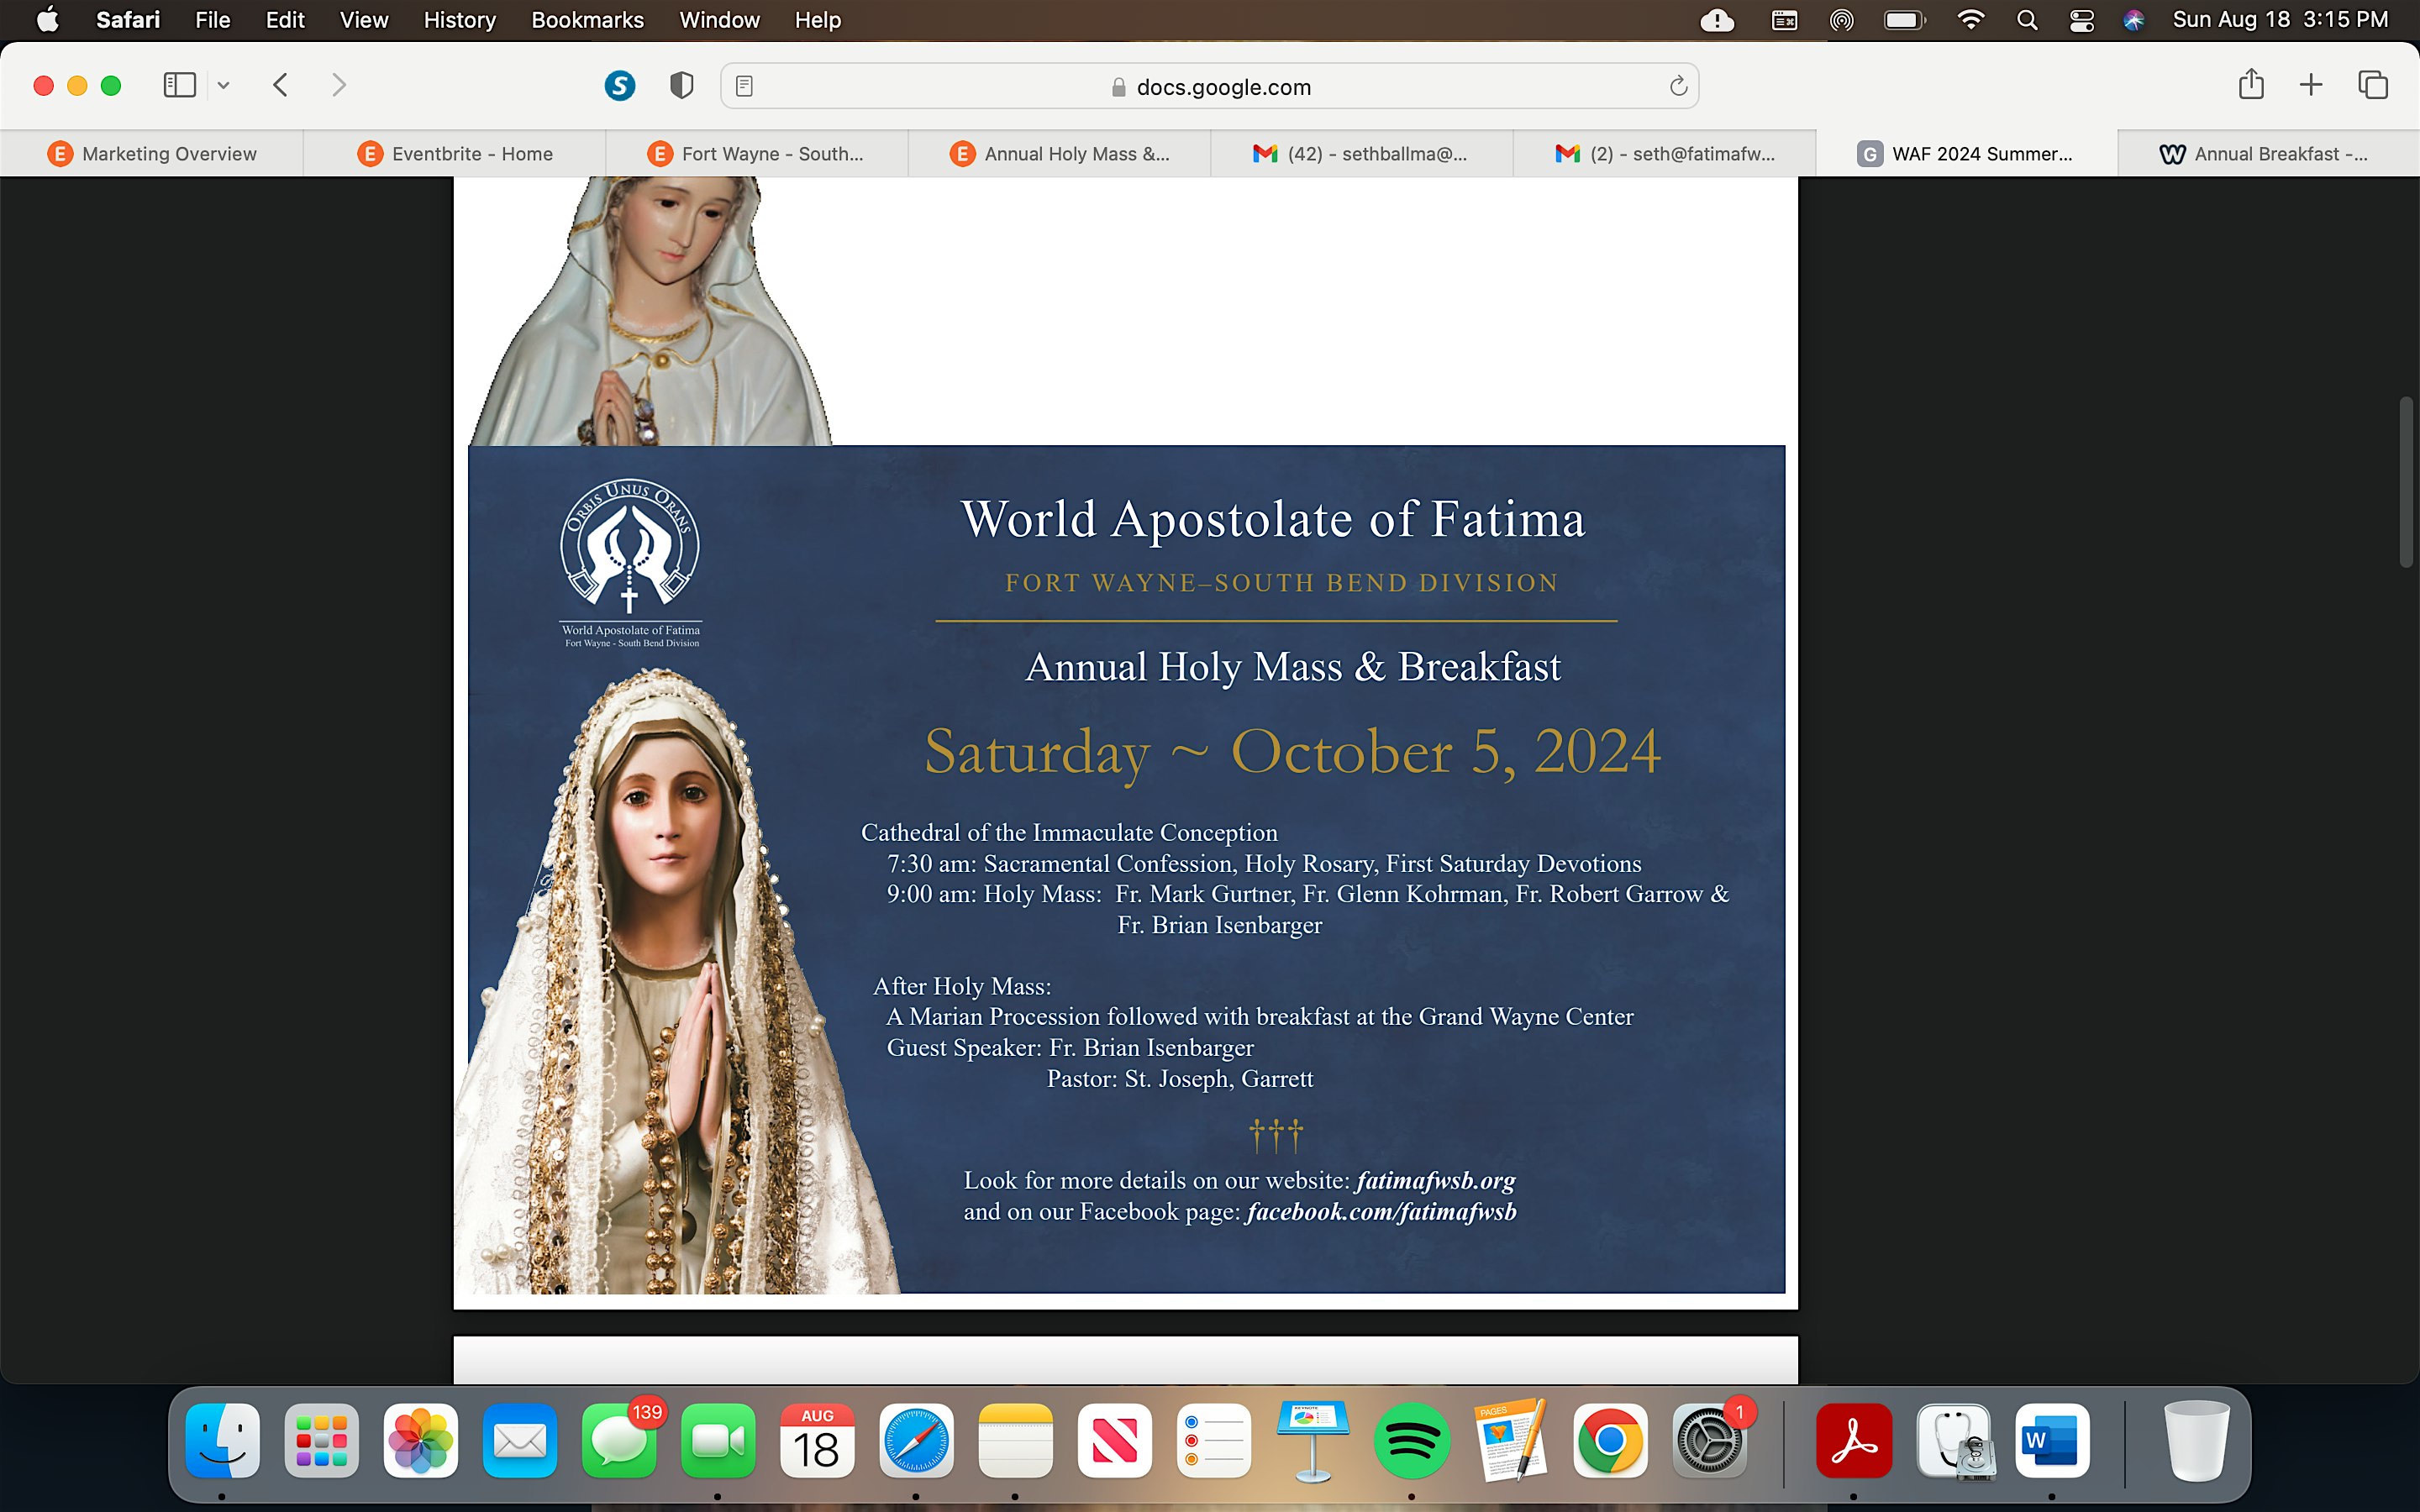Switch to the Fort Wayne - South... tab
The width and height of the screenshot is (2420, 1512).
757,154
